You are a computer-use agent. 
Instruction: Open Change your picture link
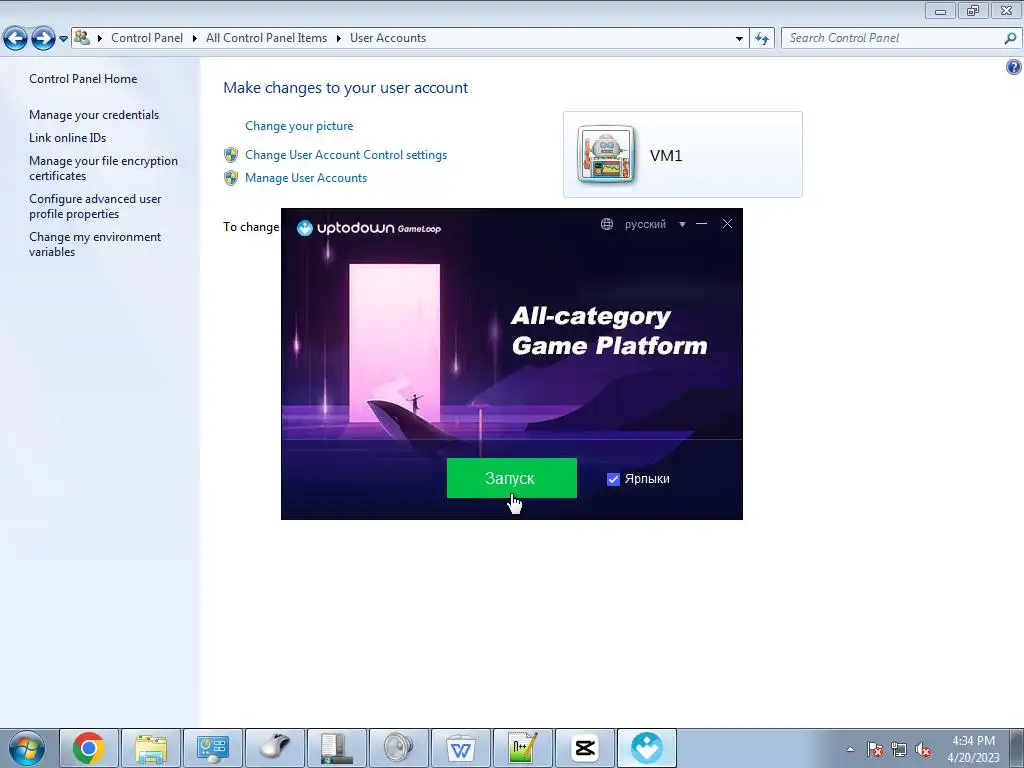tap(299, 125)
